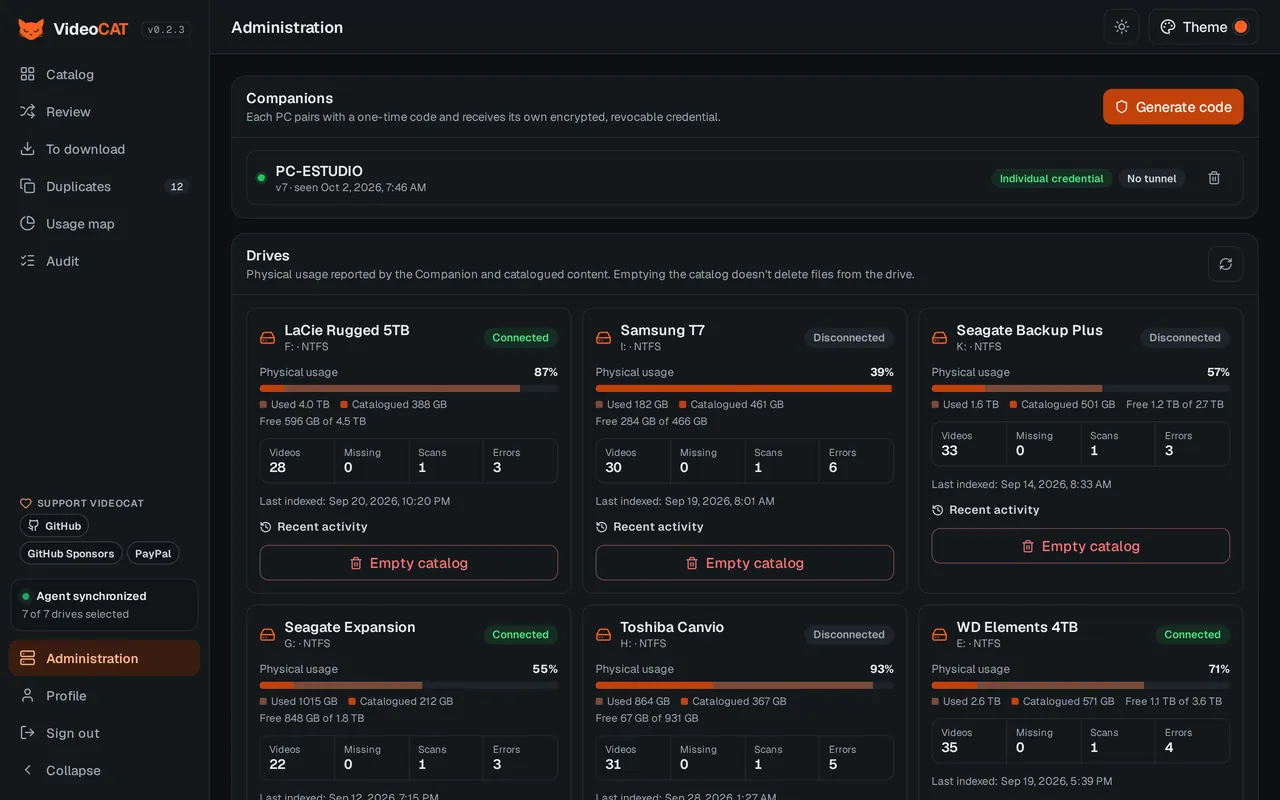Click the WD Elements 4TB drive icon

pos(940,635)
